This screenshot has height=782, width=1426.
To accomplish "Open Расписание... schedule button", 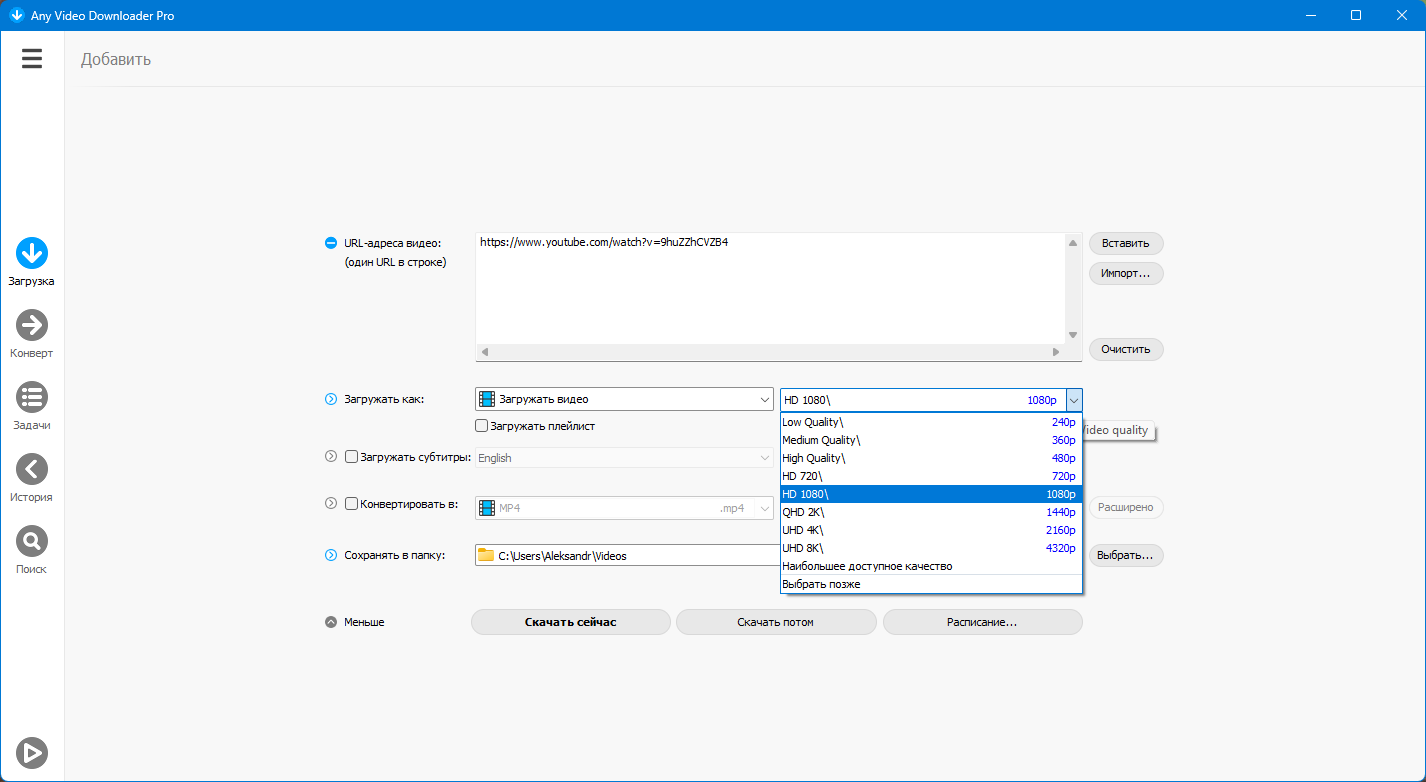I will coord(982,622).
